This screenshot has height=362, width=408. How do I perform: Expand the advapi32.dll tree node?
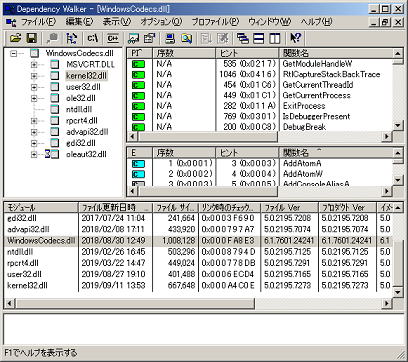[34, 132]
